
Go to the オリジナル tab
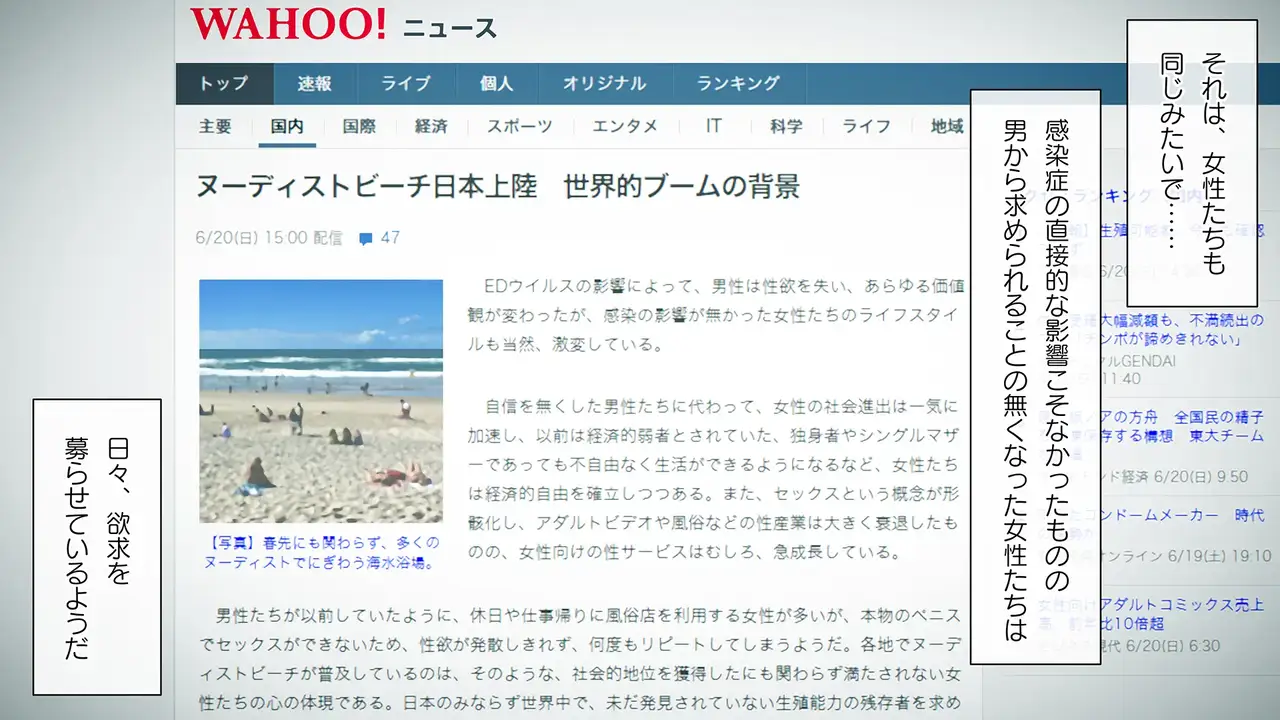[604, 84]
